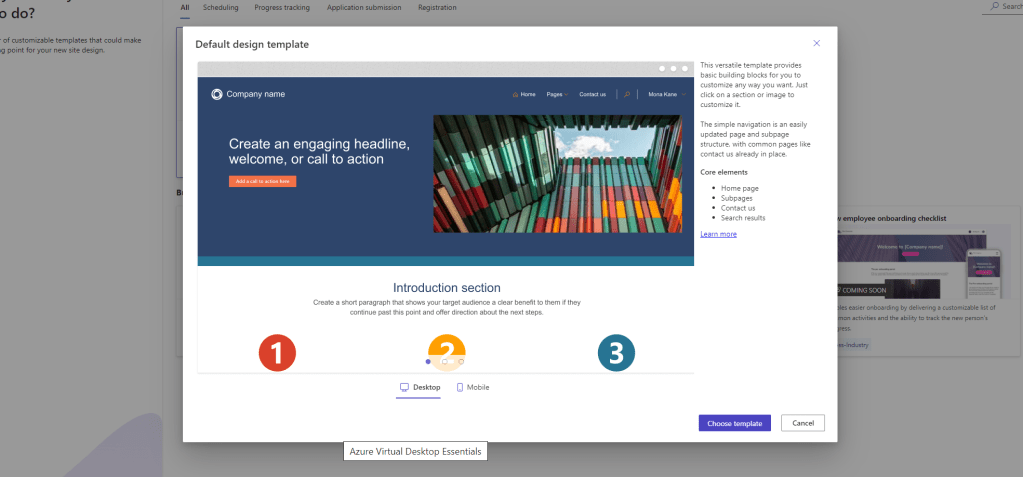
Task: Expand the Mona Kane user menu
Action: [665, 95]
